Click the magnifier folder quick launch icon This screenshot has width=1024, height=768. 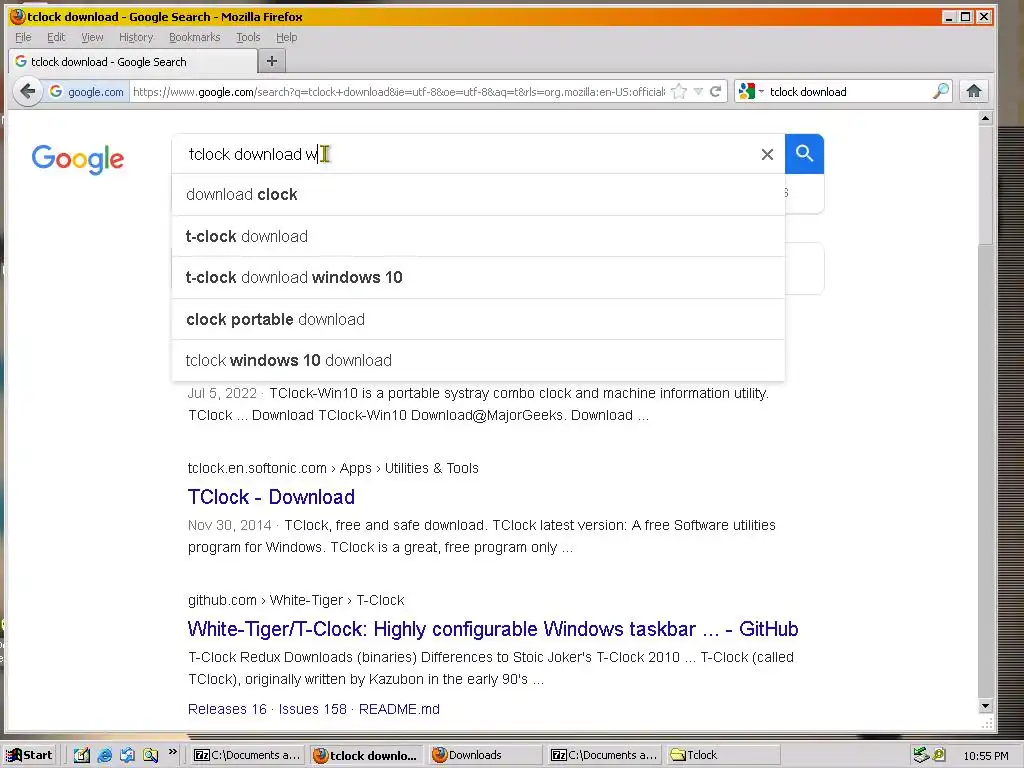[151, 755]
